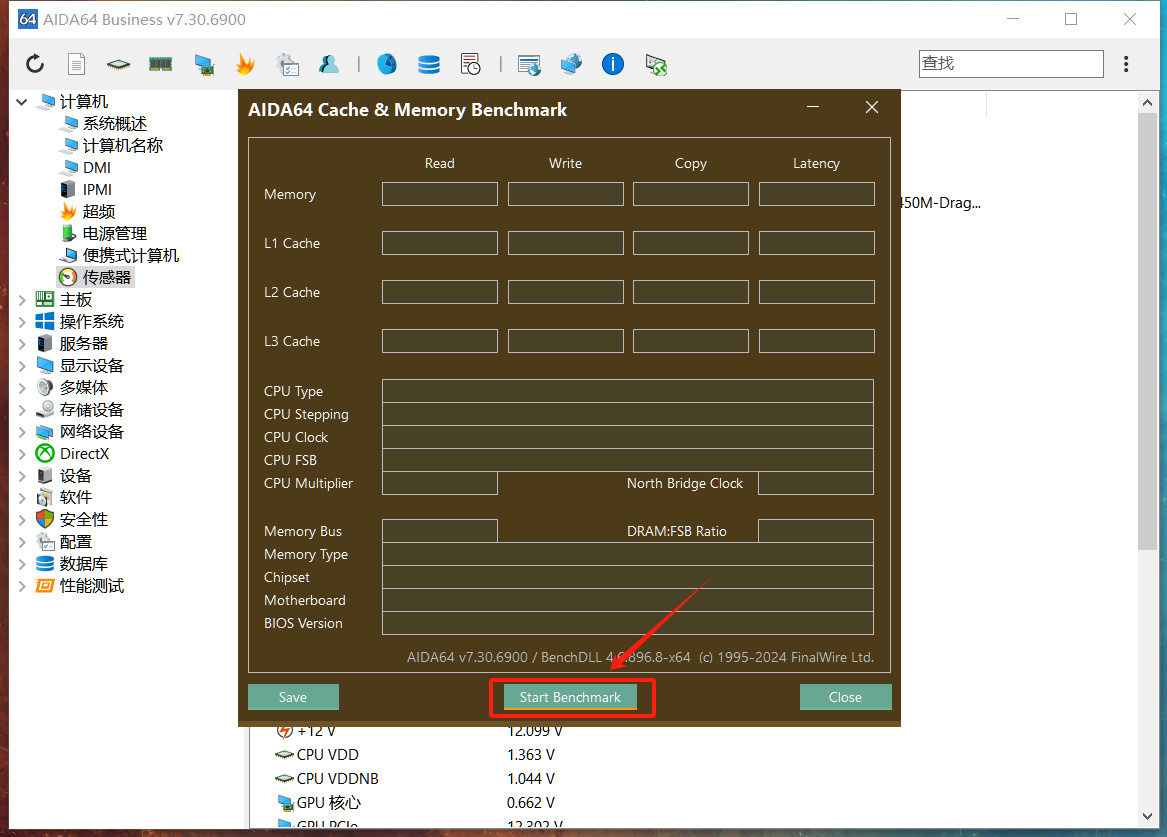Expand the 多媒体 tree node
This screenshot has width=1167, height=837.
pos(22,388)
